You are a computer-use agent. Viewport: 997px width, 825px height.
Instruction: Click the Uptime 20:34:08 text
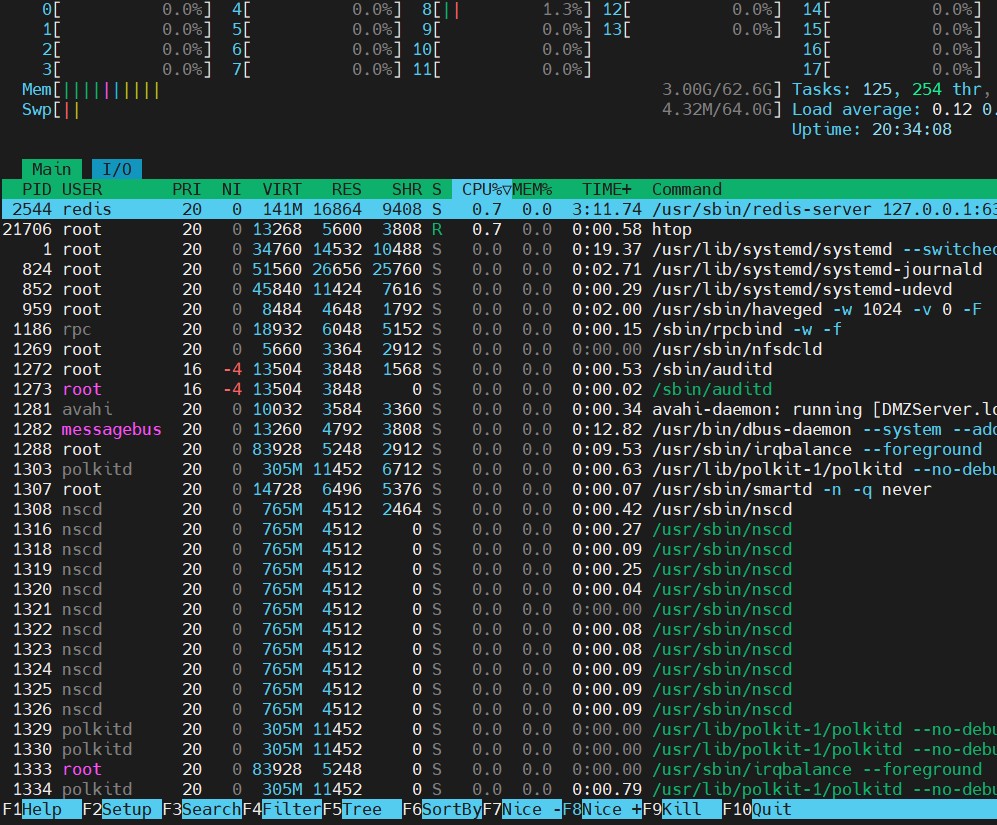[x=872, y=129]
